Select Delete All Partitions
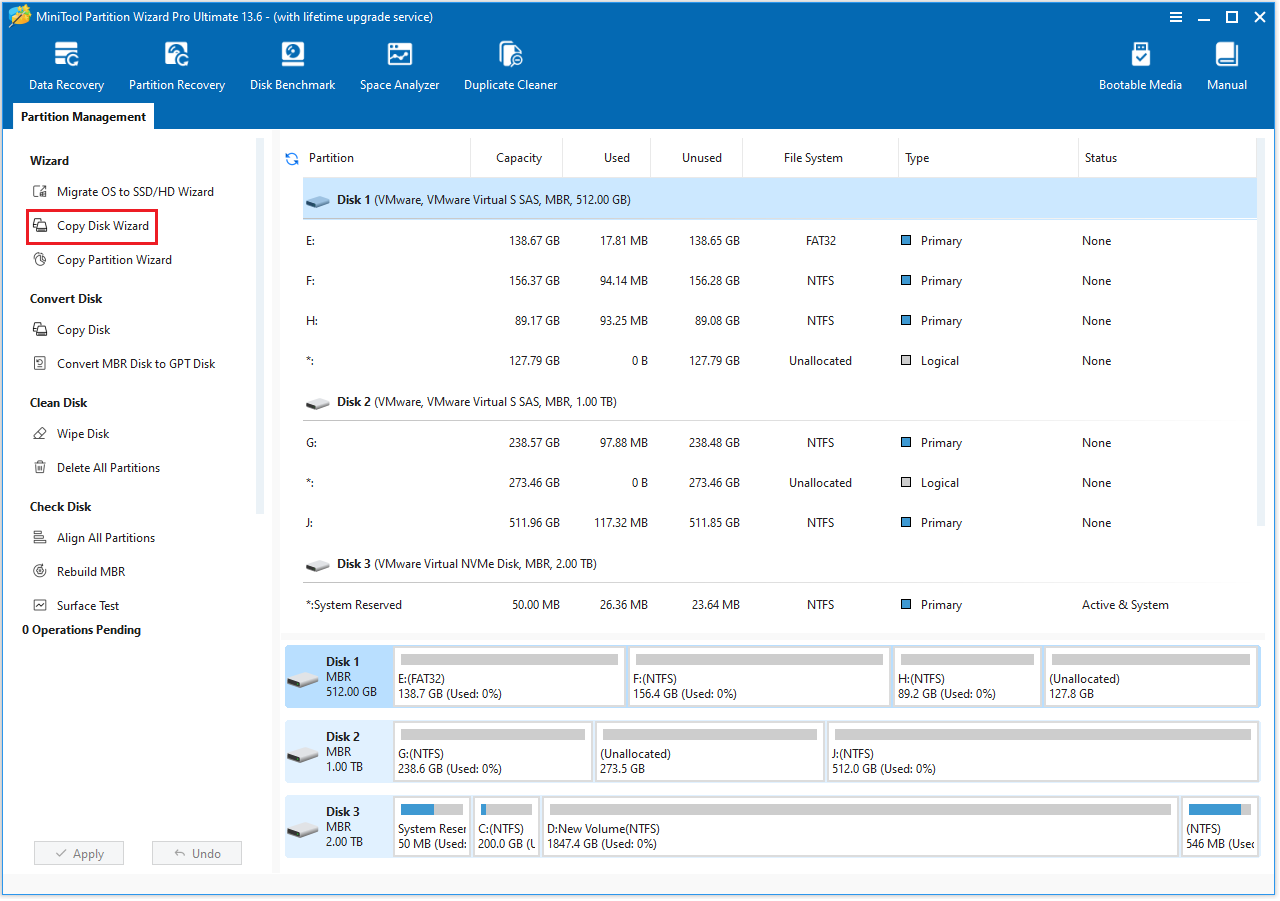 click(x=97, y=468)
